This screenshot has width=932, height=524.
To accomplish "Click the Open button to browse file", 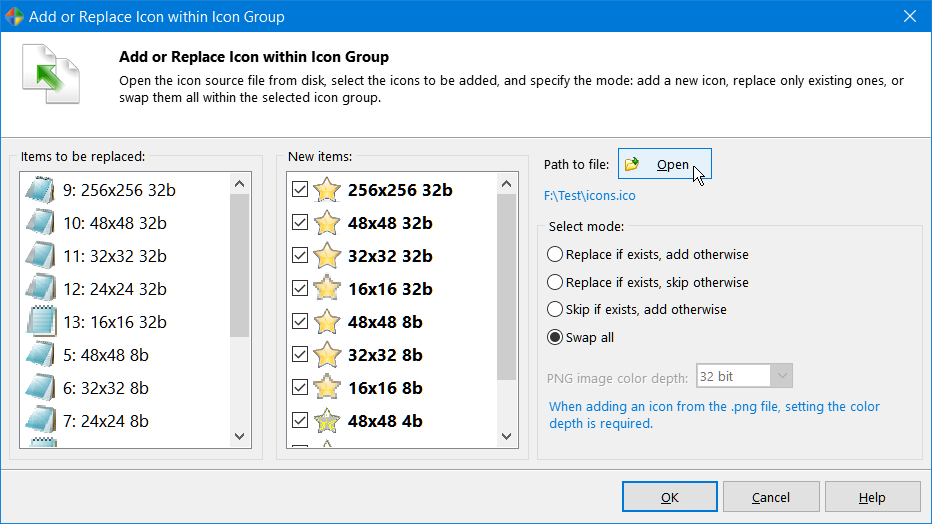I will click(x=665, y=164).
